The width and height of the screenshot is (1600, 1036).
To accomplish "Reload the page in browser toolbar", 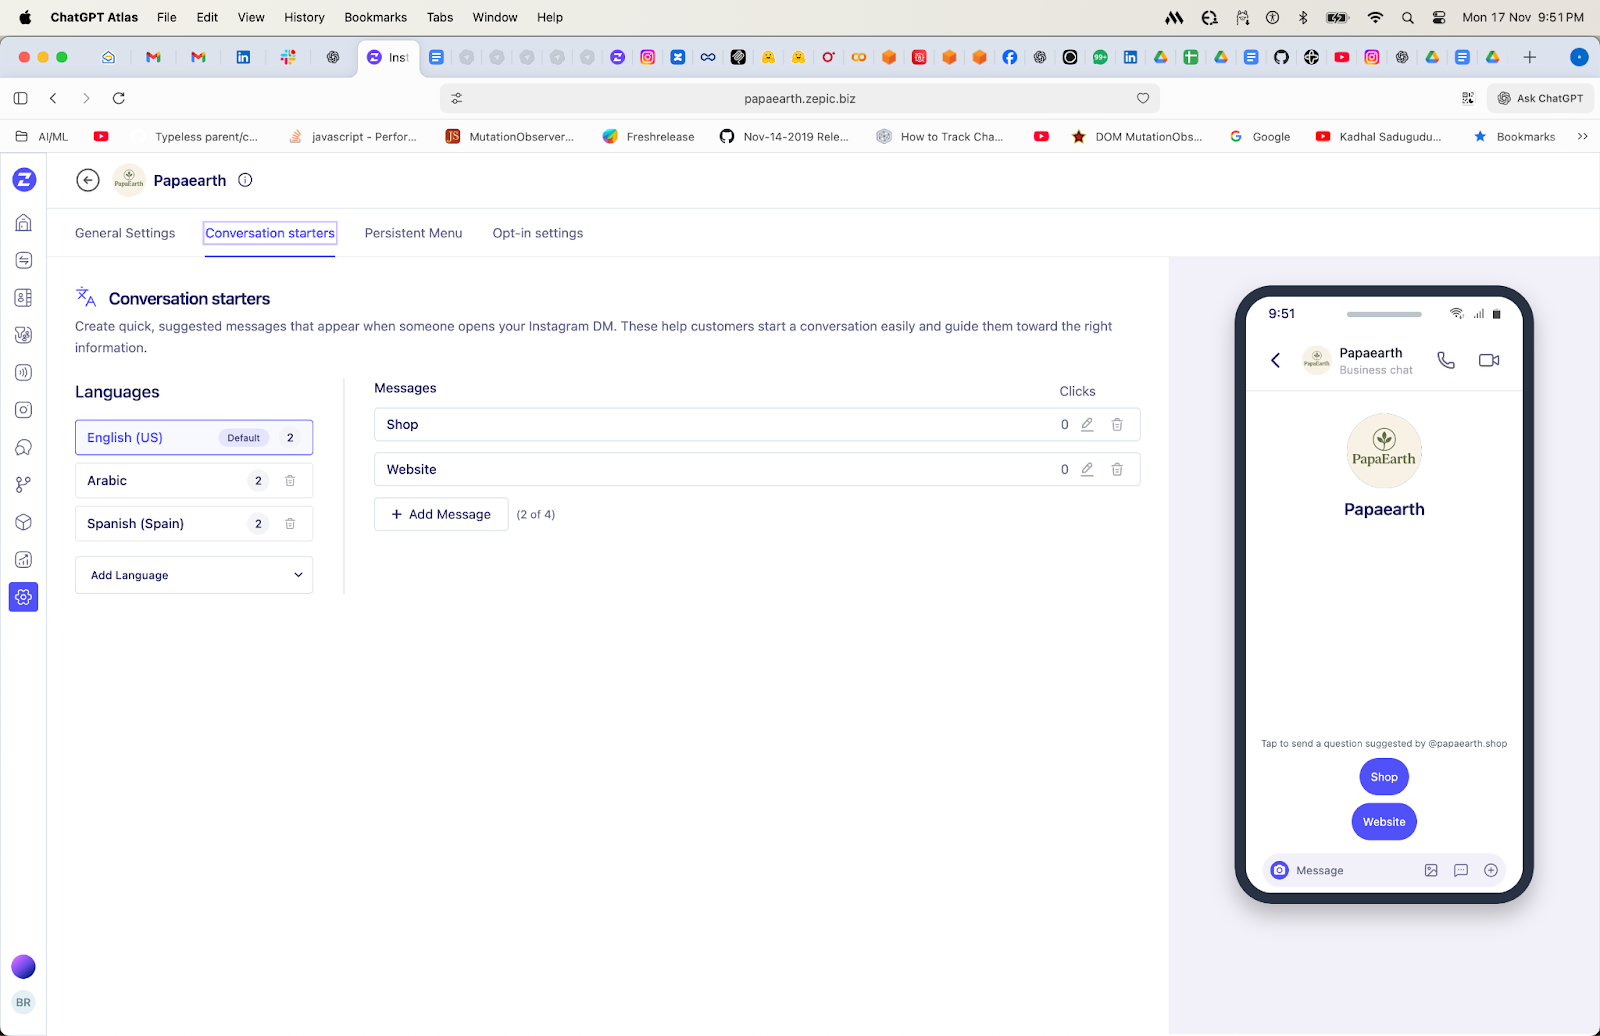I will 119,98.
